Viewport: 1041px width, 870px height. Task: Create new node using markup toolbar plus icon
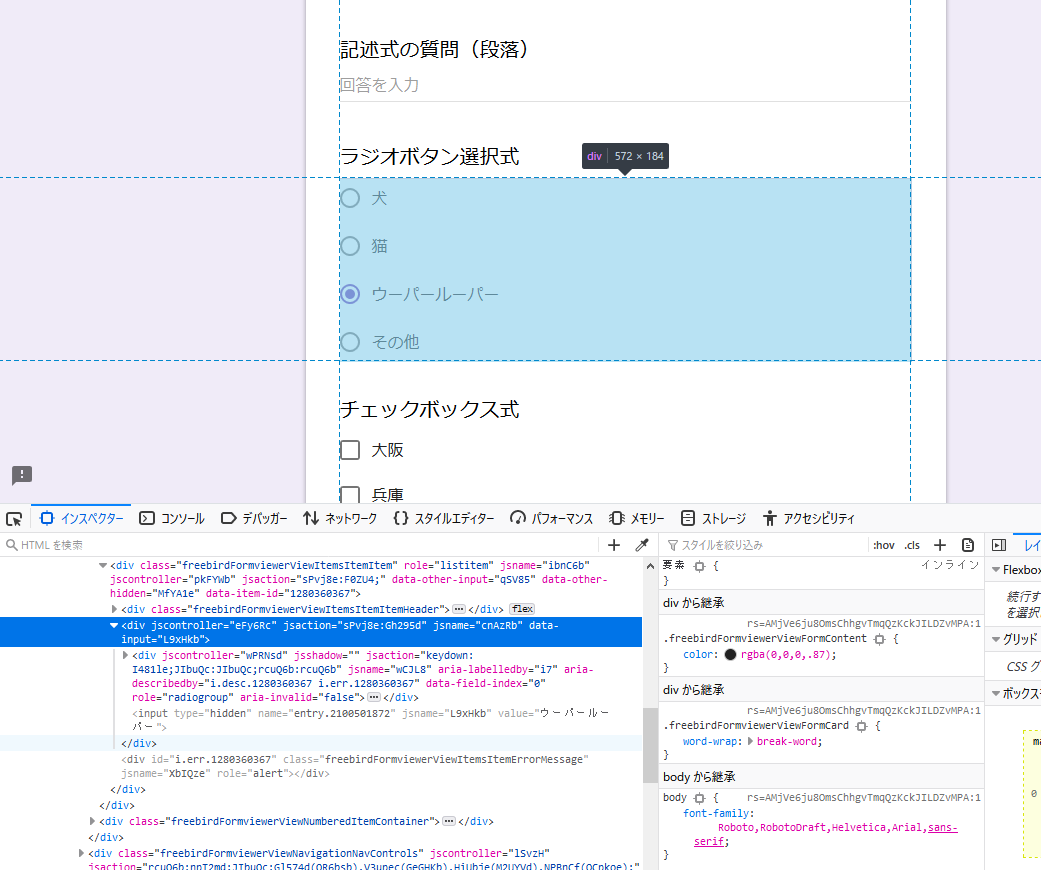tap(613, 545)
